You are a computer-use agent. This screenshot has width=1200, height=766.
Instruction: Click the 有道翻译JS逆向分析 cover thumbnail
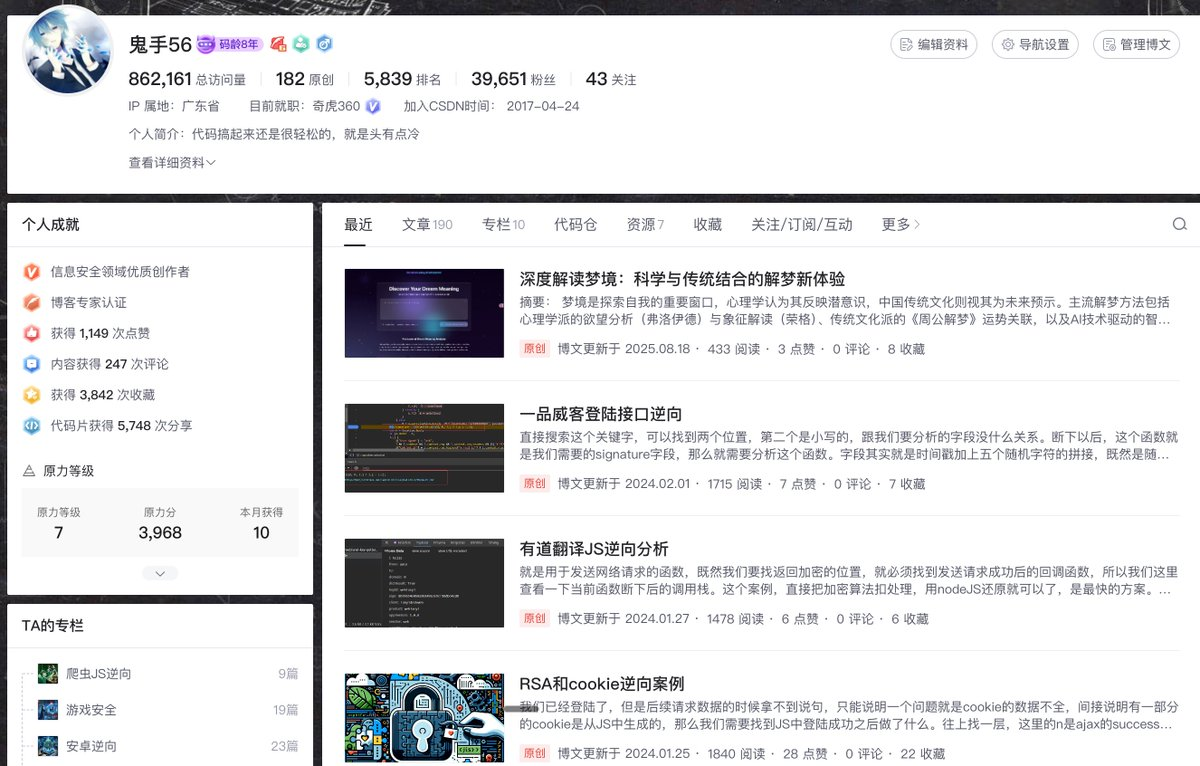click(x=424, y=583)
